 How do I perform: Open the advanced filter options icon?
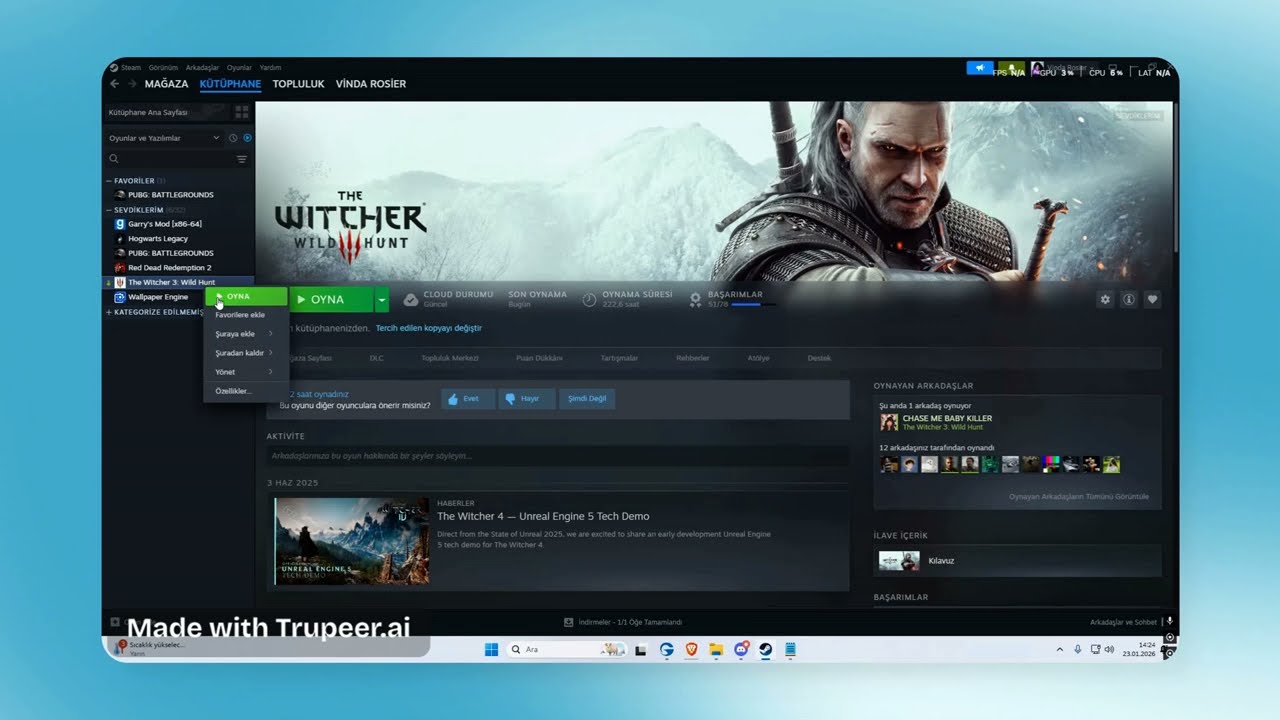point(242,159)
